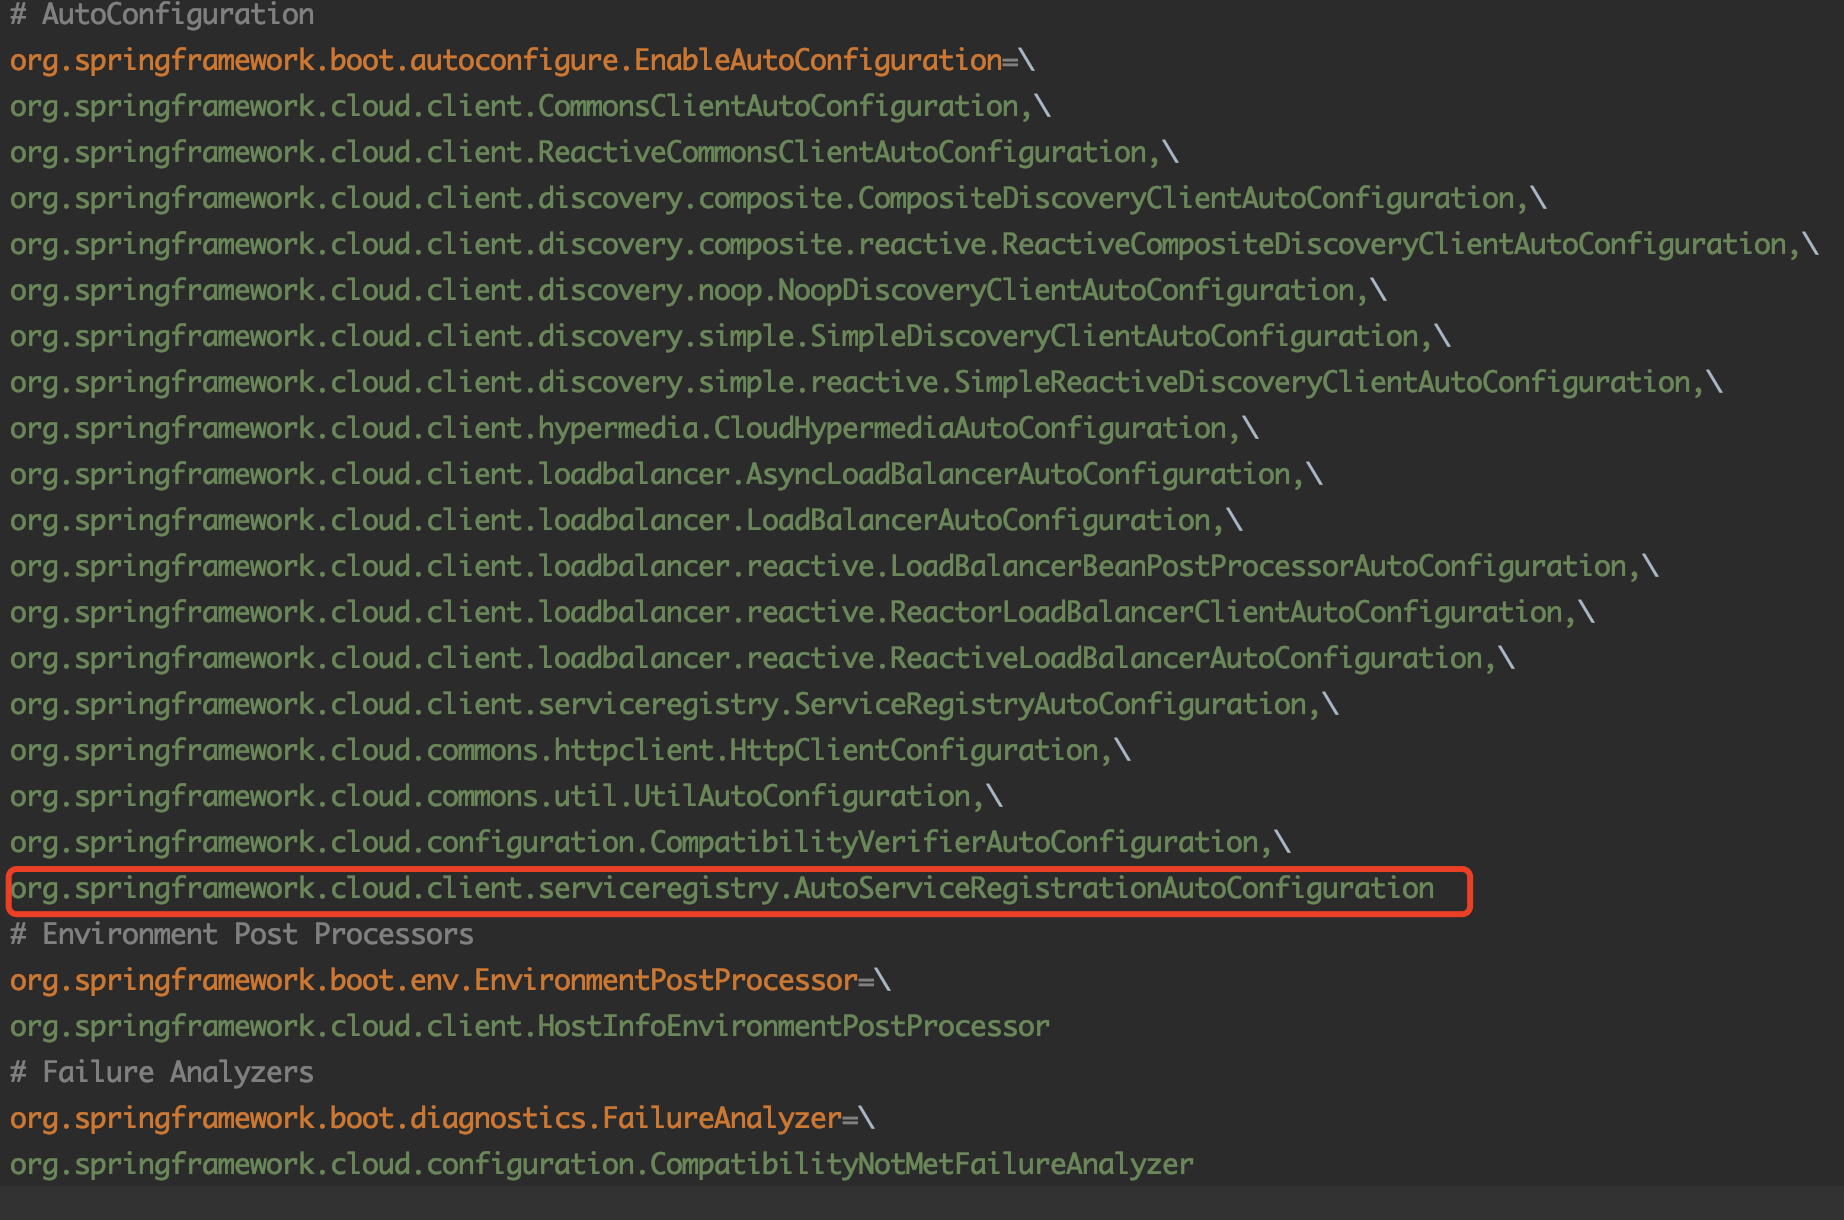Screen dimensions: 1844x1220
Task: Click the CompatibilityVerifierAutoConfiguration line
Action: [x=650, y=843]
